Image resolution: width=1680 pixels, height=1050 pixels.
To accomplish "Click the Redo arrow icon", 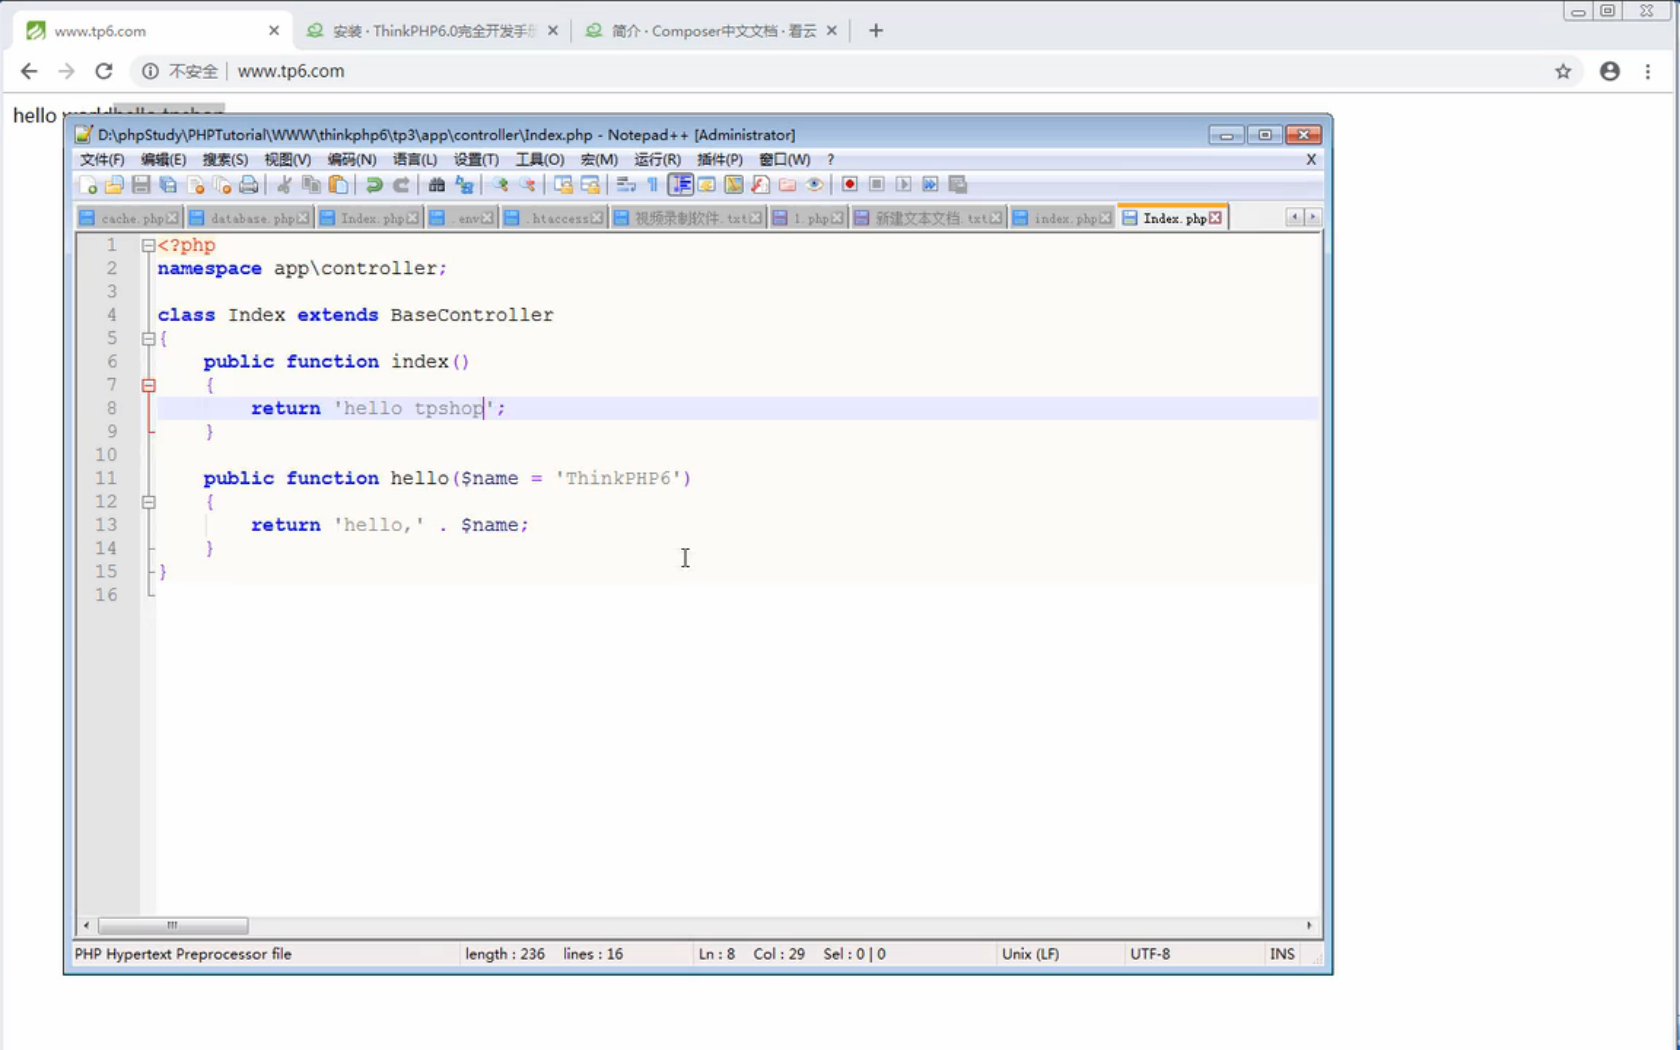I will click(x=401, y=185).
